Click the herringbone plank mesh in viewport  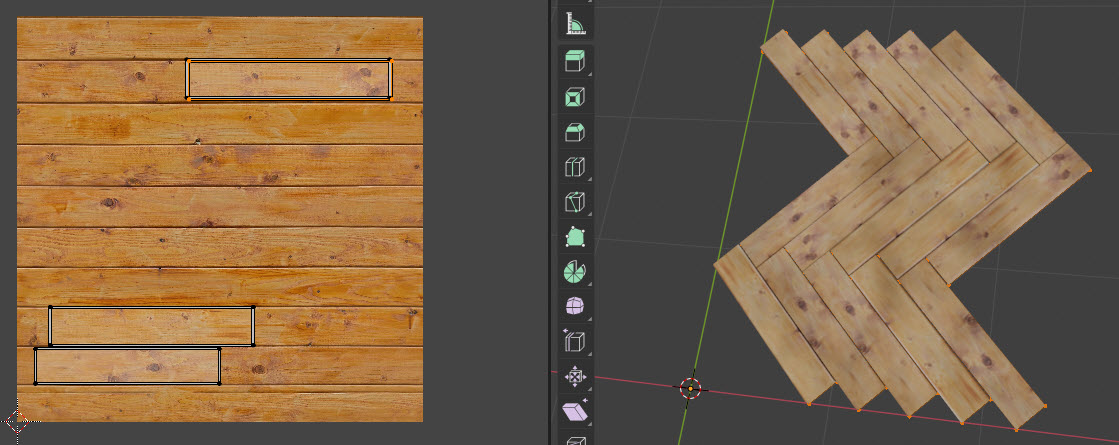903,230
